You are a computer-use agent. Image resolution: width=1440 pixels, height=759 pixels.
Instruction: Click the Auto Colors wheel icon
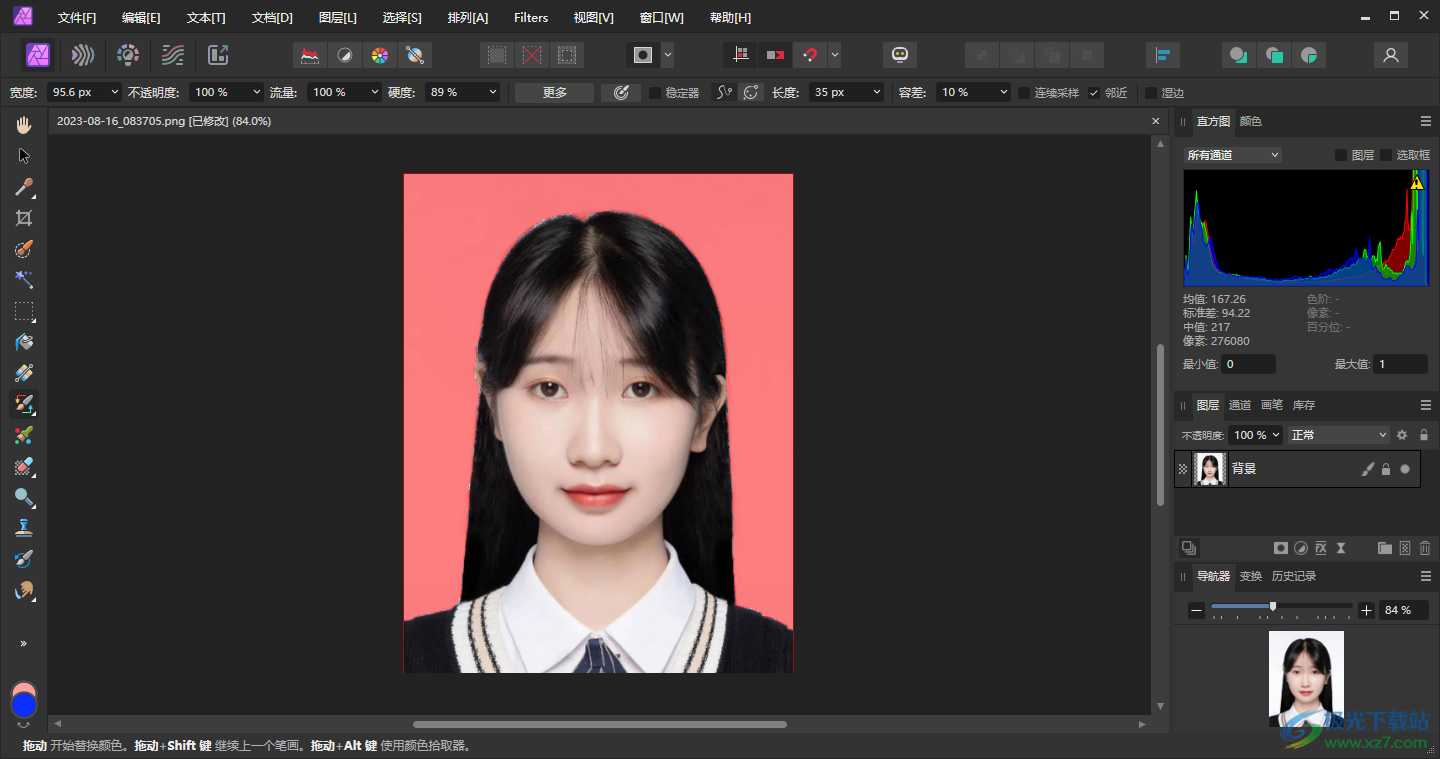coord(379,55)
